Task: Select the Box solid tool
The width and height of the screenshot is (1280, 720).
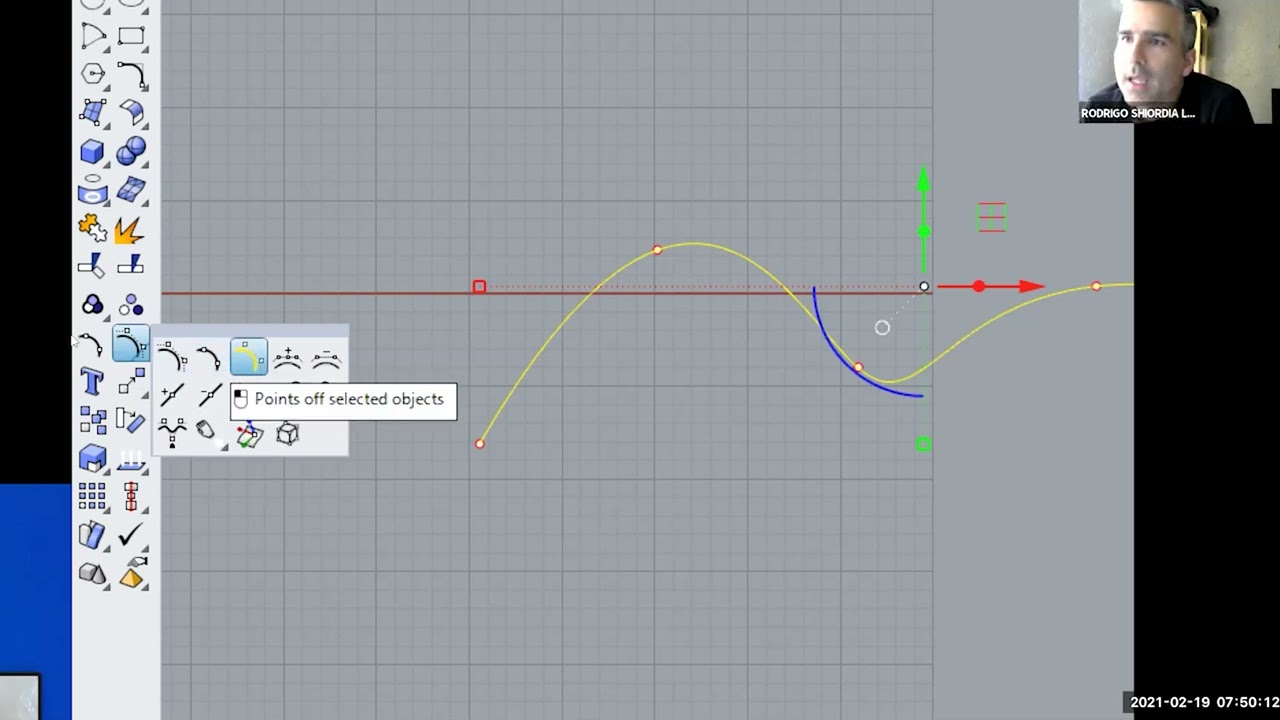Action: 93,151
